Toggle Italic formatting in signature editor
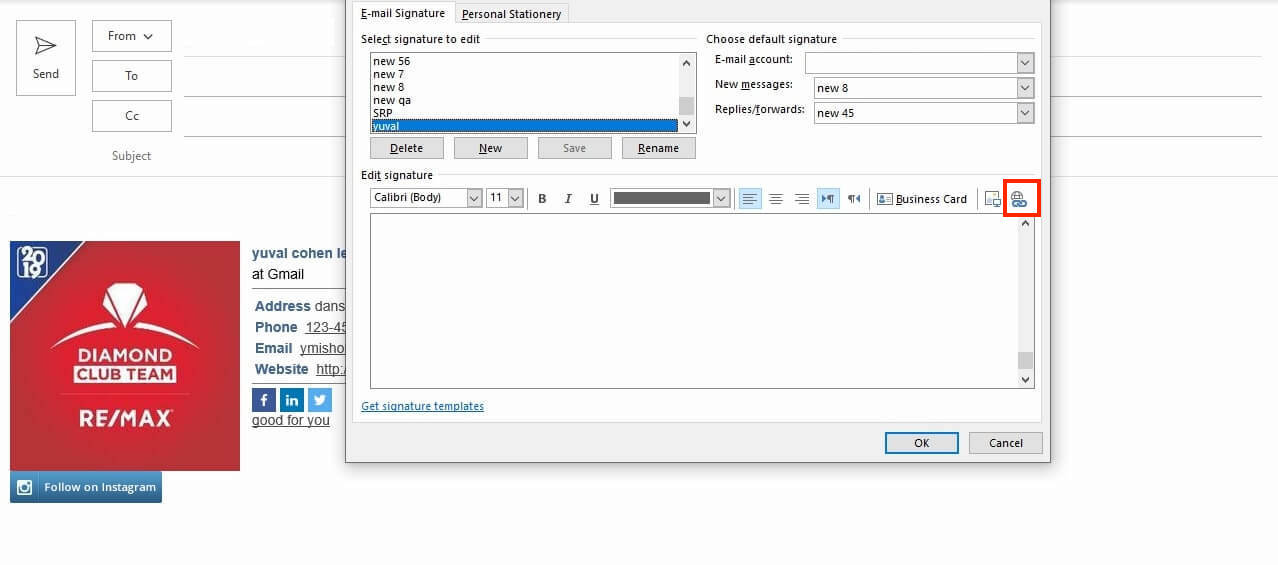This screenshot has width=1278, height=565. 568,199
